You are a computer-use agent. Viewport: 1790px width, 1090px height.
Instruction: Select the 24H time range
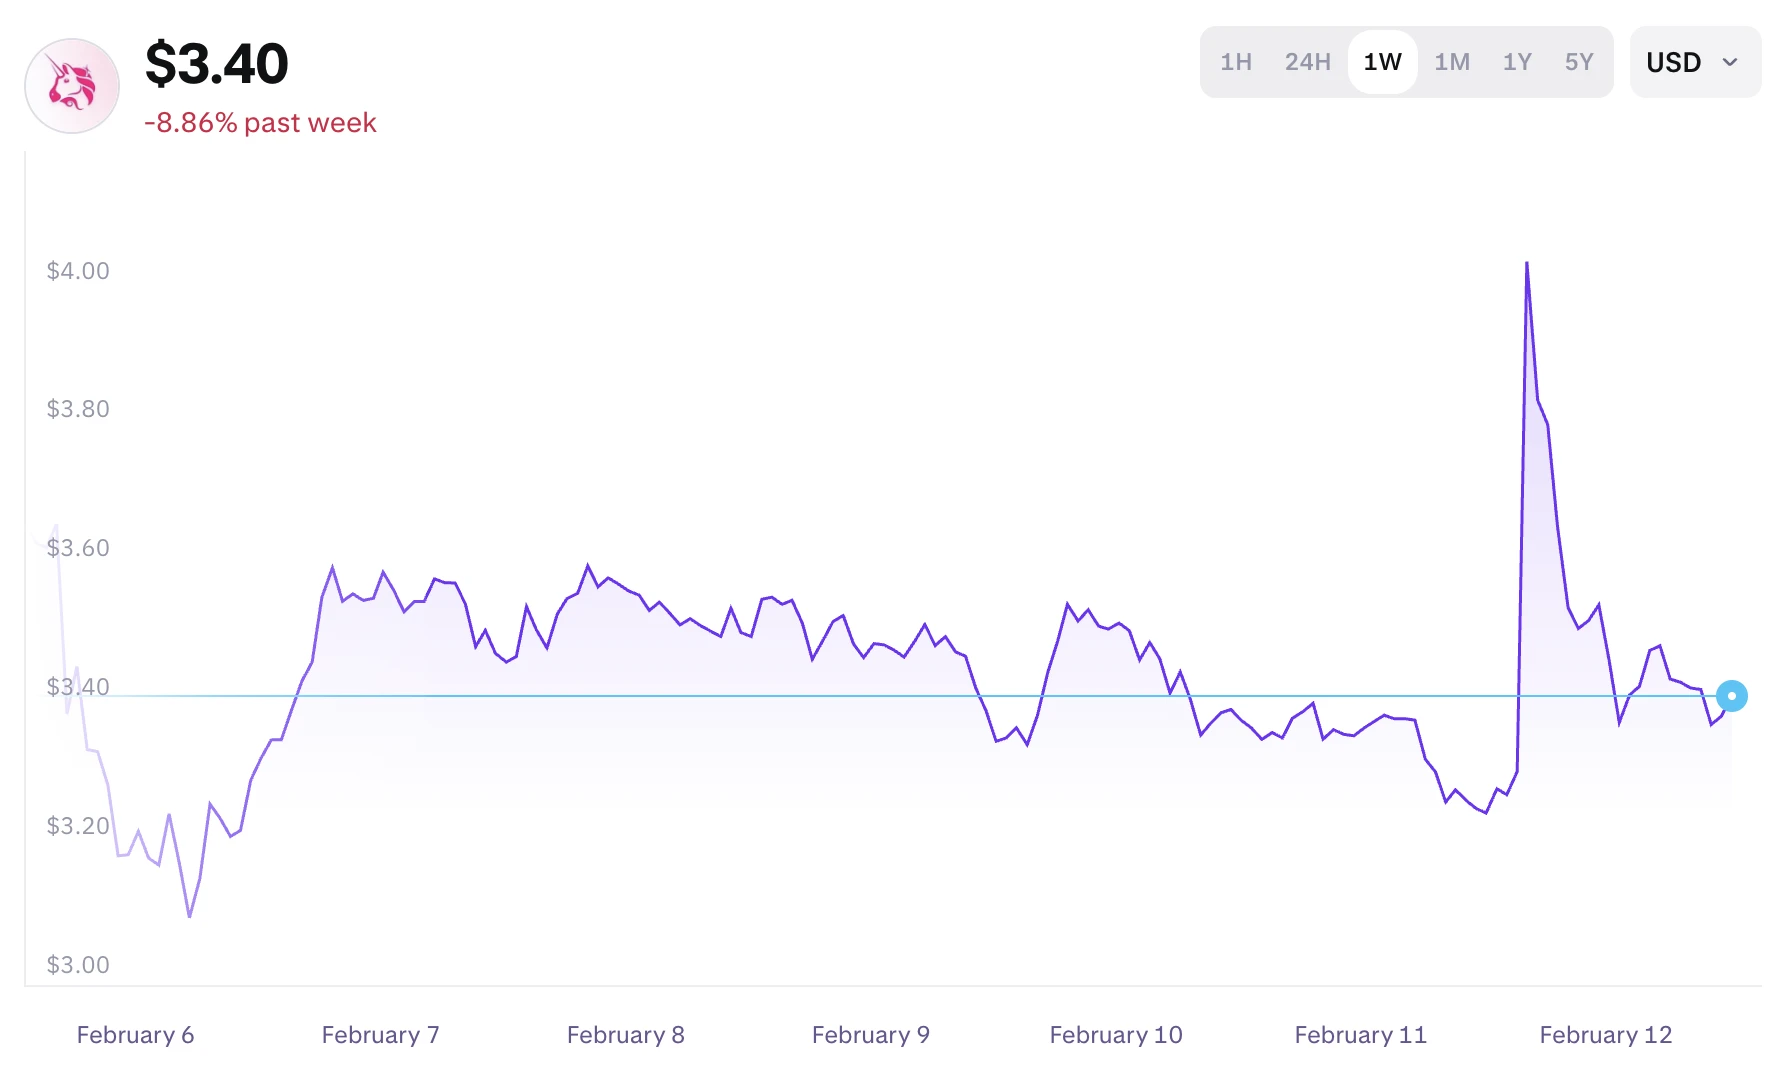[1307, 62]
